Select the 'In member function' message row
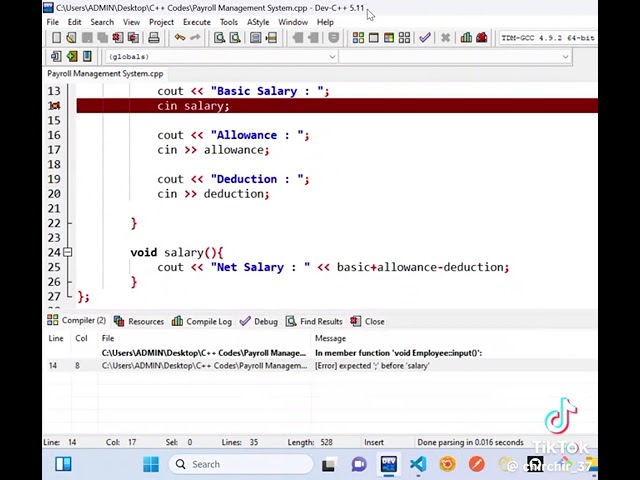The width and height of the screenshot is (640, 480). pos(320,353)
